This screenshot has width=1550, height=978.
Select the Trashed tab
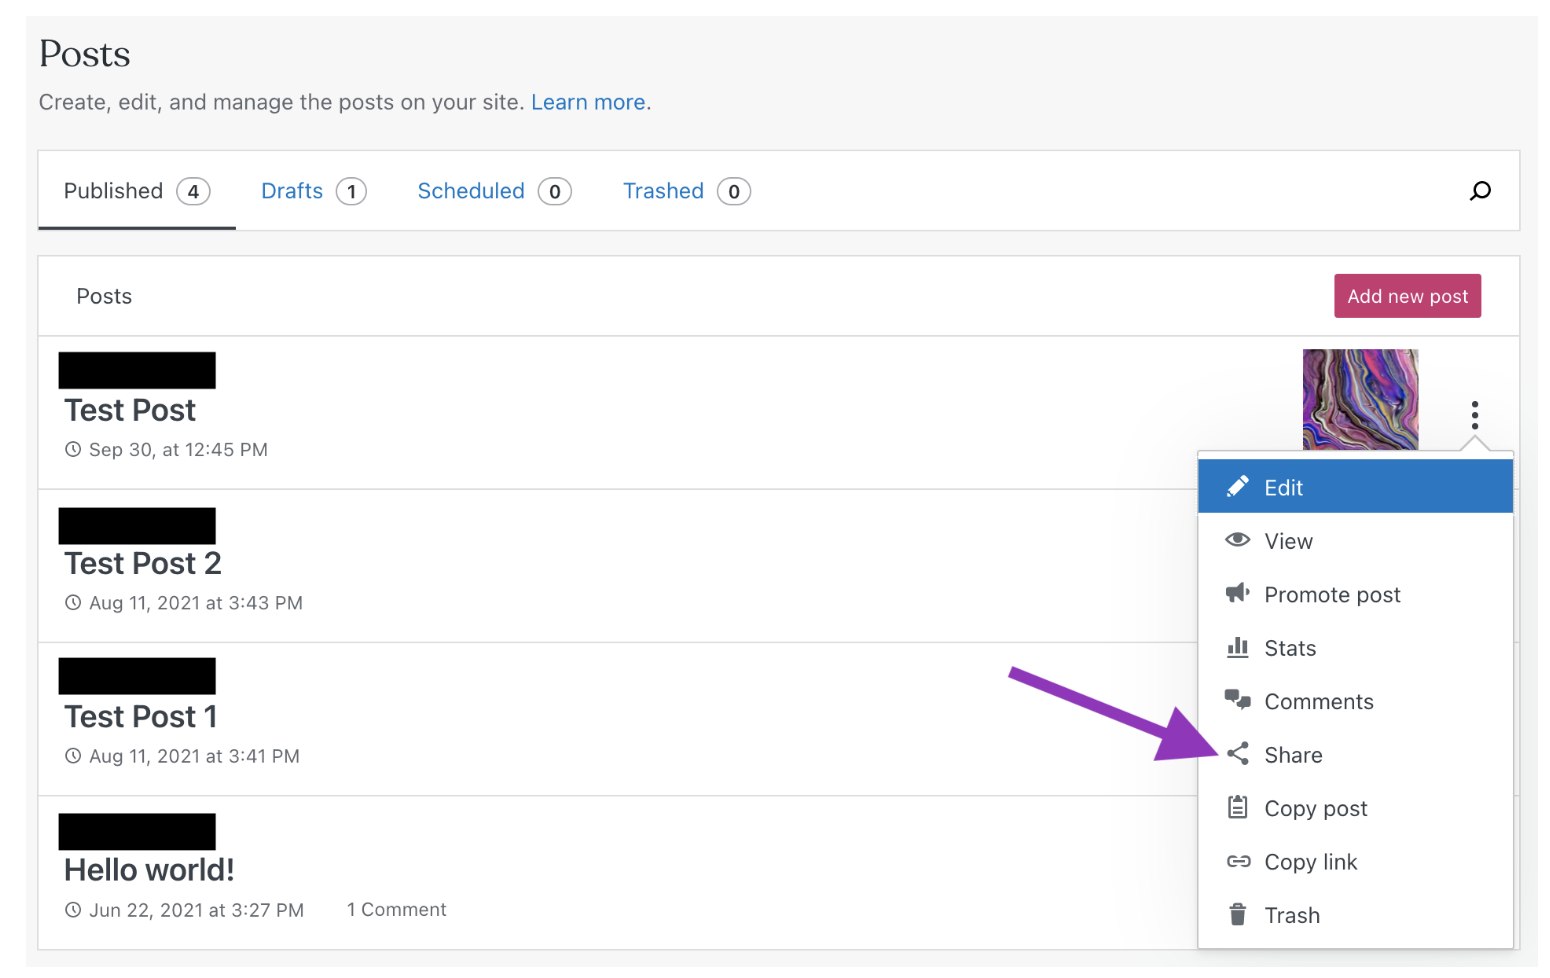(663, 190)
